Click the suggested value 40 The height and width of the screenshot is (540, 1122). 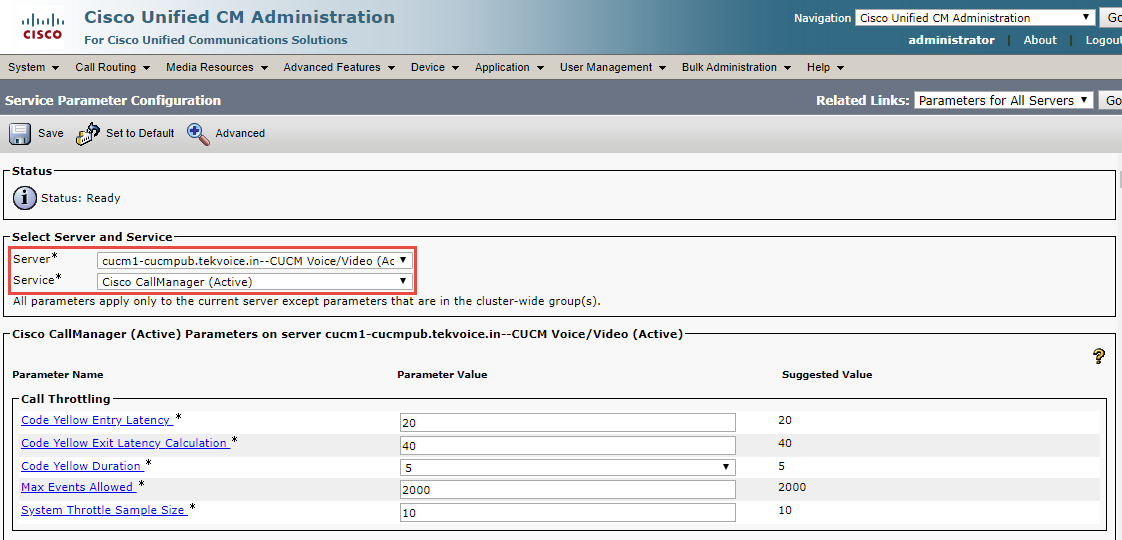pyautogui.click(x=784, y=443)
